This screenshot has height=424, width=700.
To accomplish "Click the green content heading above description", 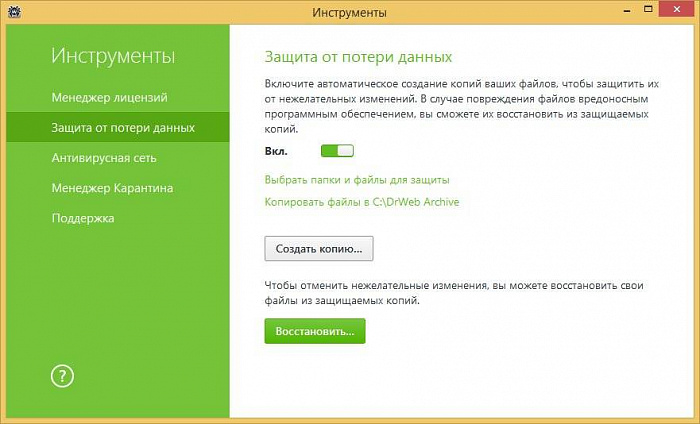I will tap(358, 56).
